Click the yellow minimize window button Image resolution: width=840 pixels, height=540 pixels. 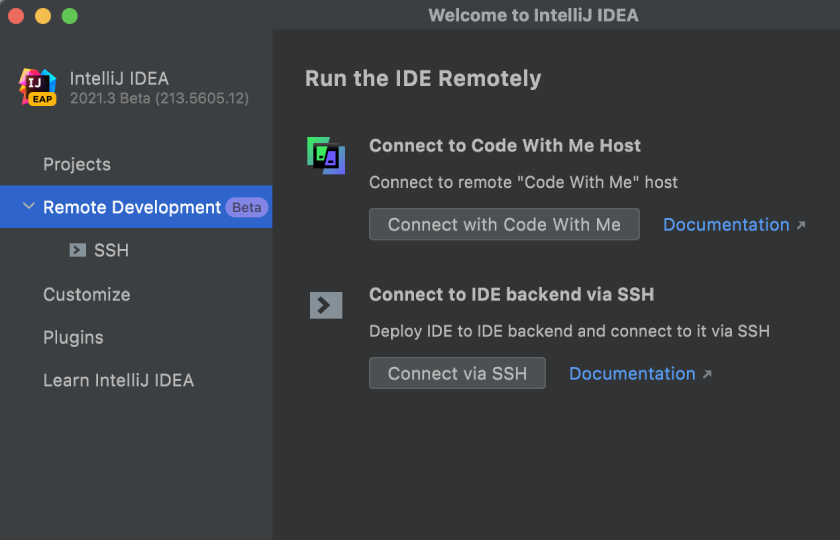(x=43, y=16)
